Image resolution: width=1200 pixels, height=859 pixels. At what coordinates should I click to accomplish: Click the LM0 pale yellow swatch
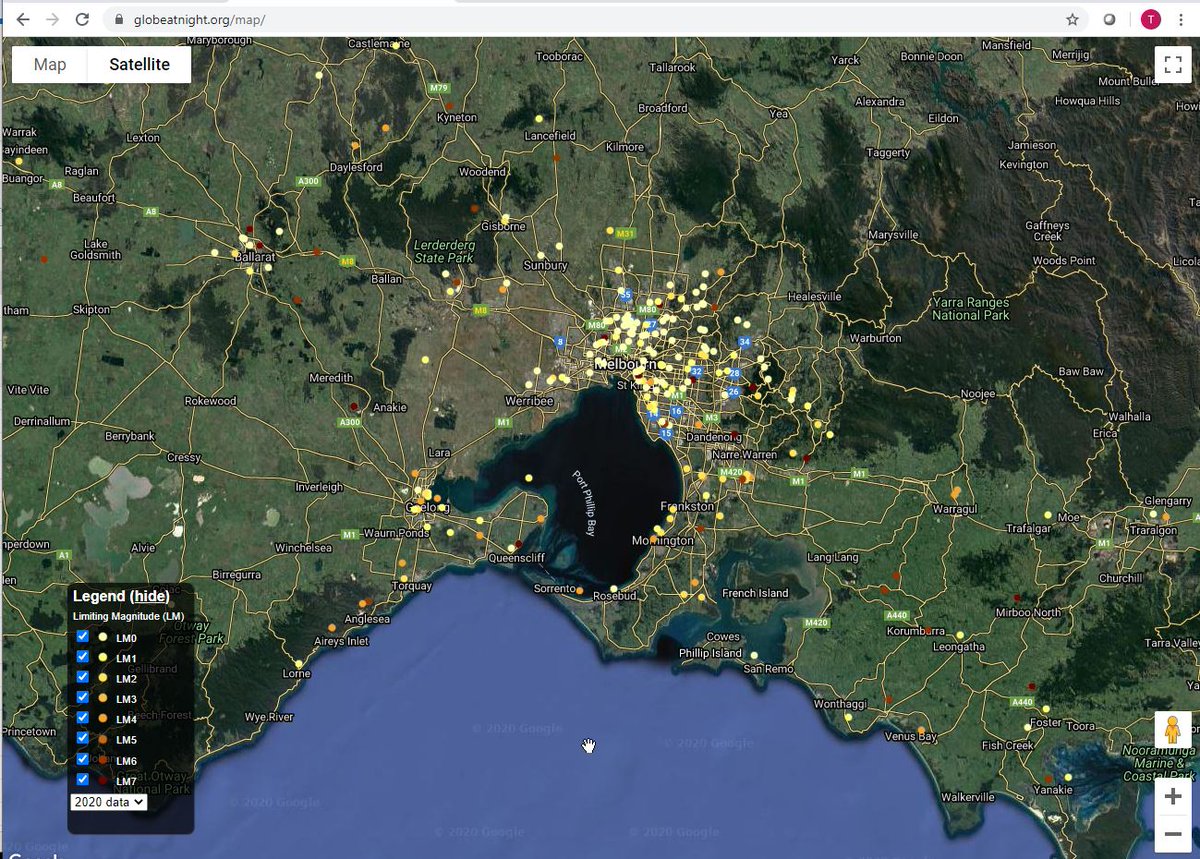[x=103, y=637]
